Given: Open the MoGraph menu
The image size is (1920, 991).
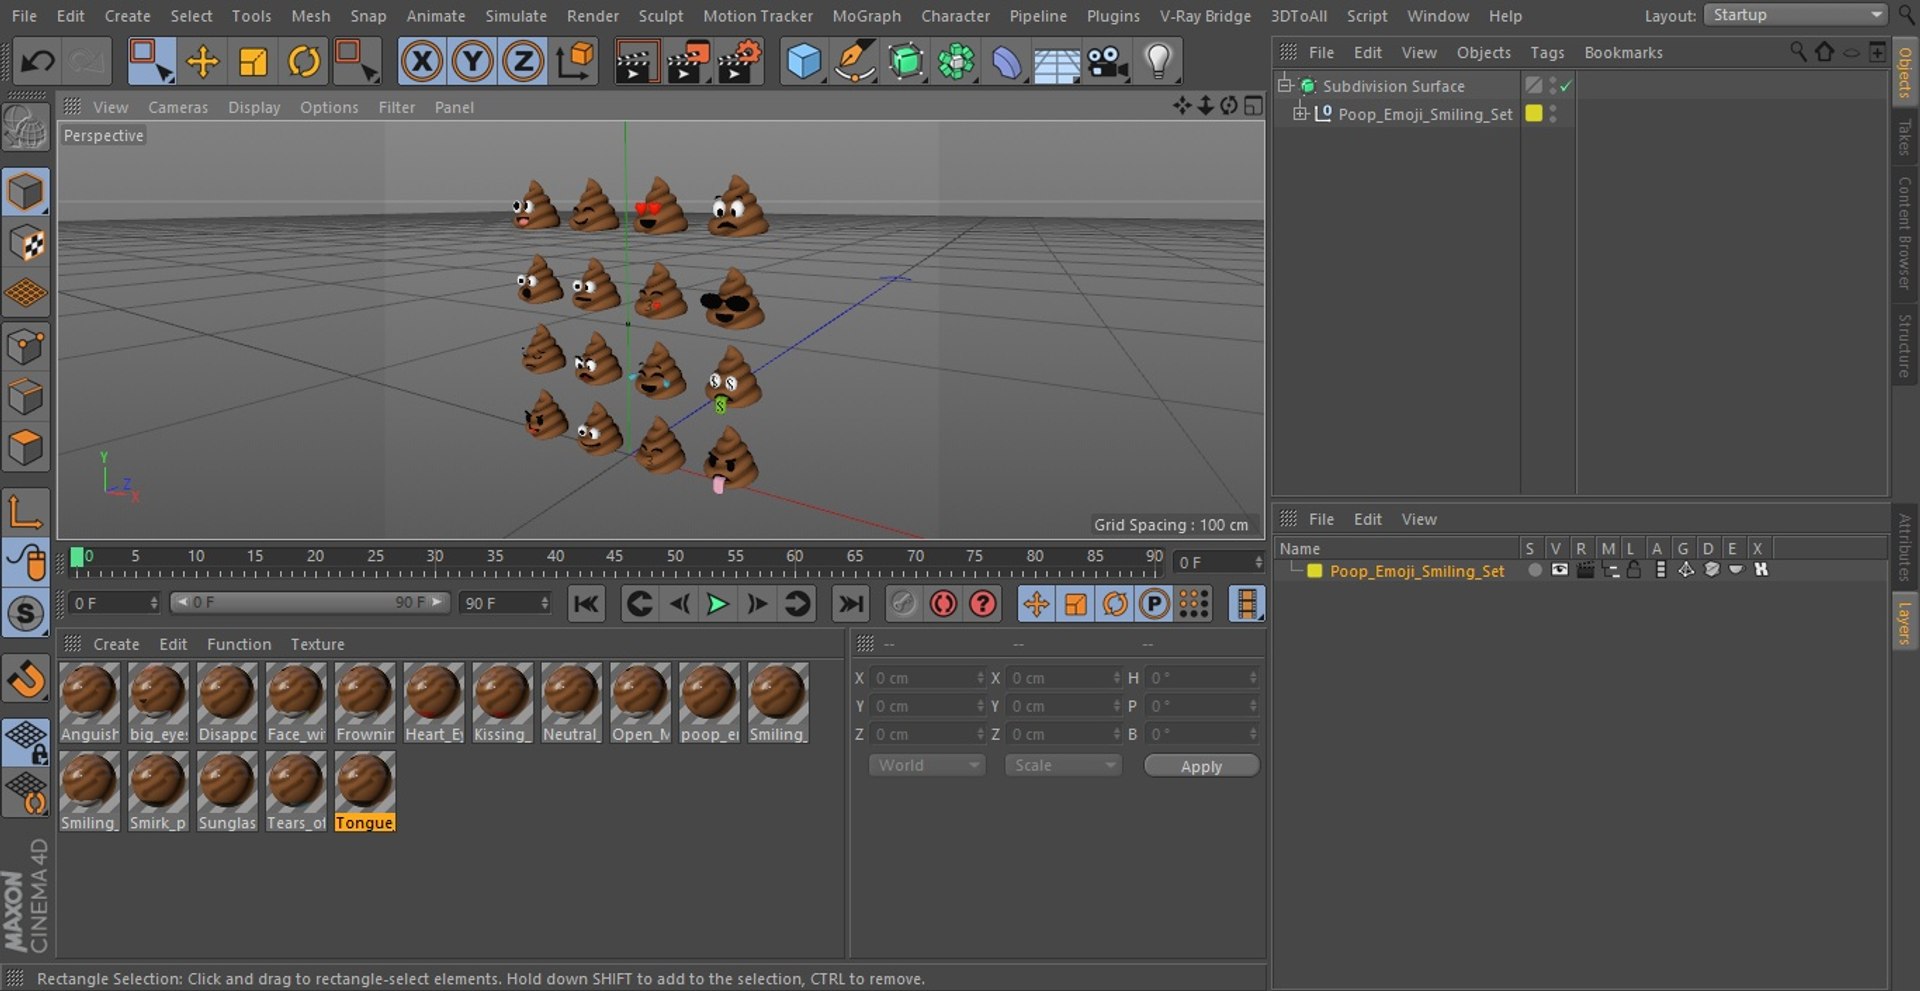Looking at the screenshot, I should tap(866, 16).
